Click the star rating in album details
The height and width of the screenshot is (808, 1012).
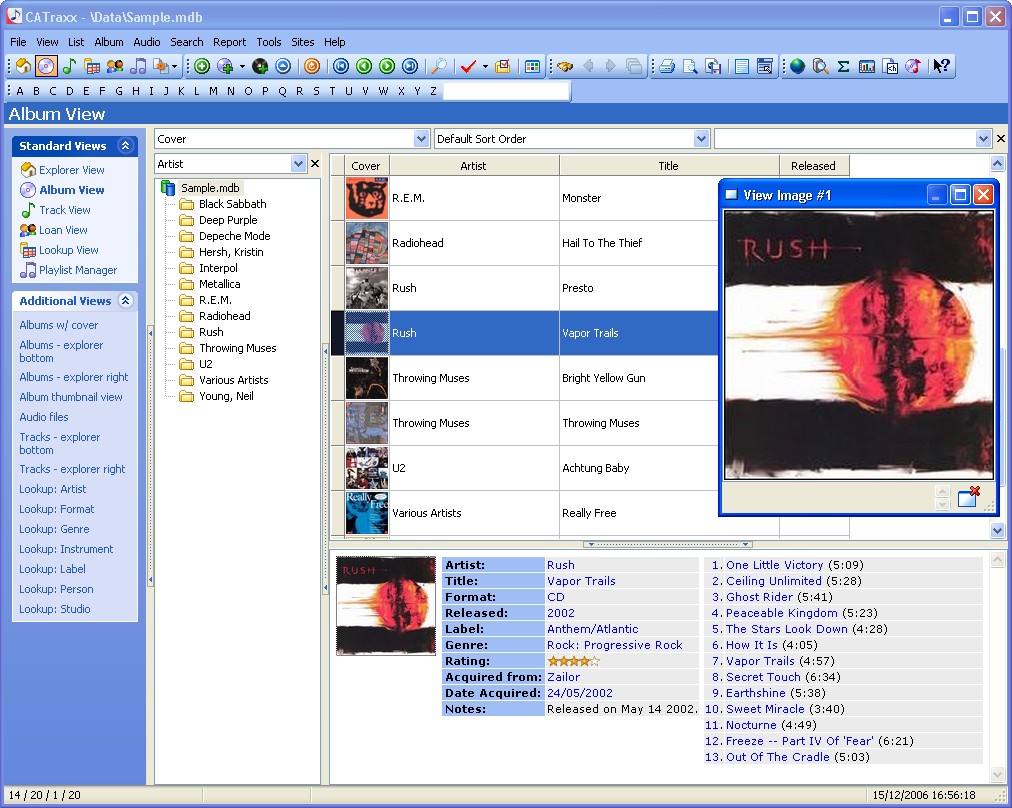(573, 661)
